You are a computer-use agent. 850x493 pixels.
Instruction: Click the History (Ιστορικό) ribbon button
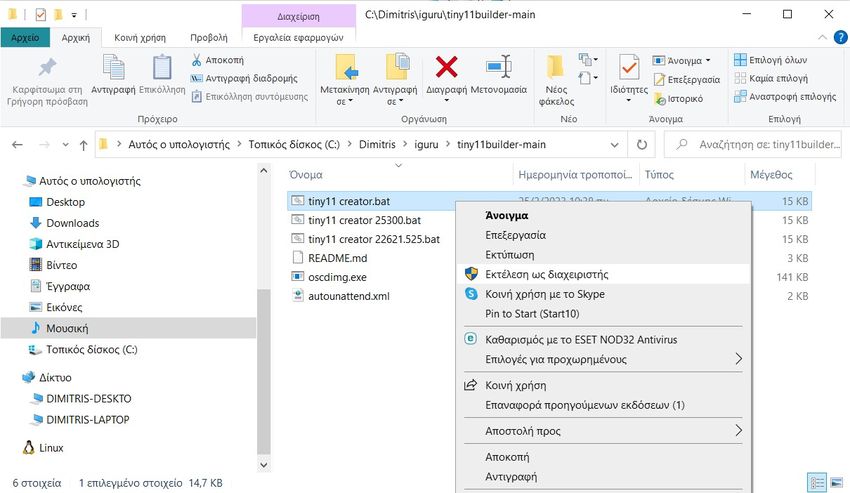[x=679, y=99]
